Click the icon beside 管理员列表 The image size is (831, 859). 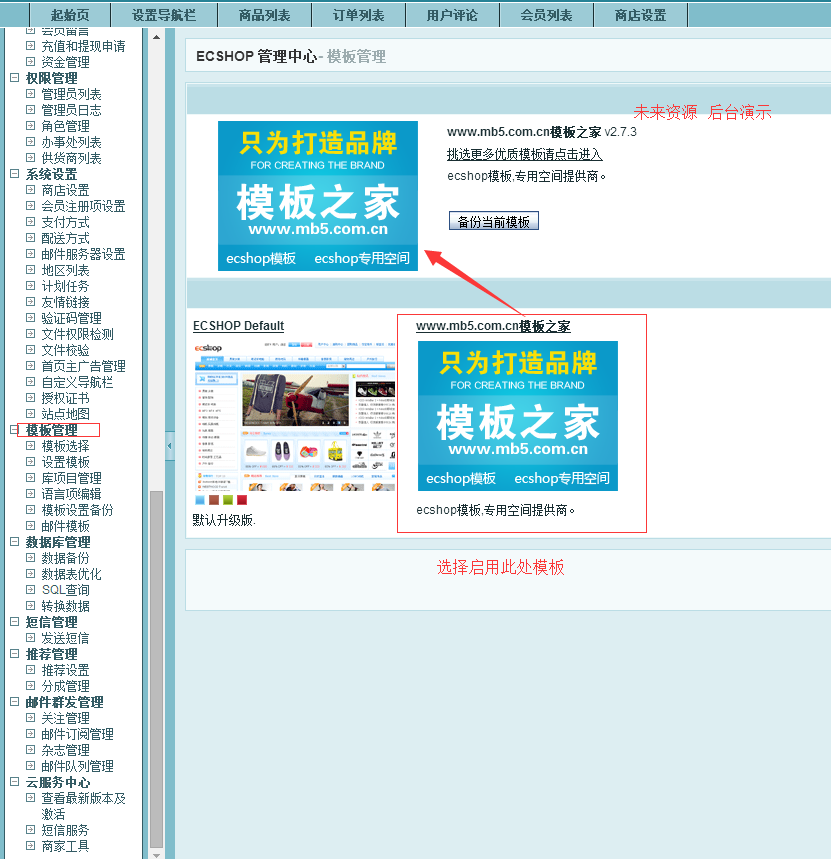point(31,94)
